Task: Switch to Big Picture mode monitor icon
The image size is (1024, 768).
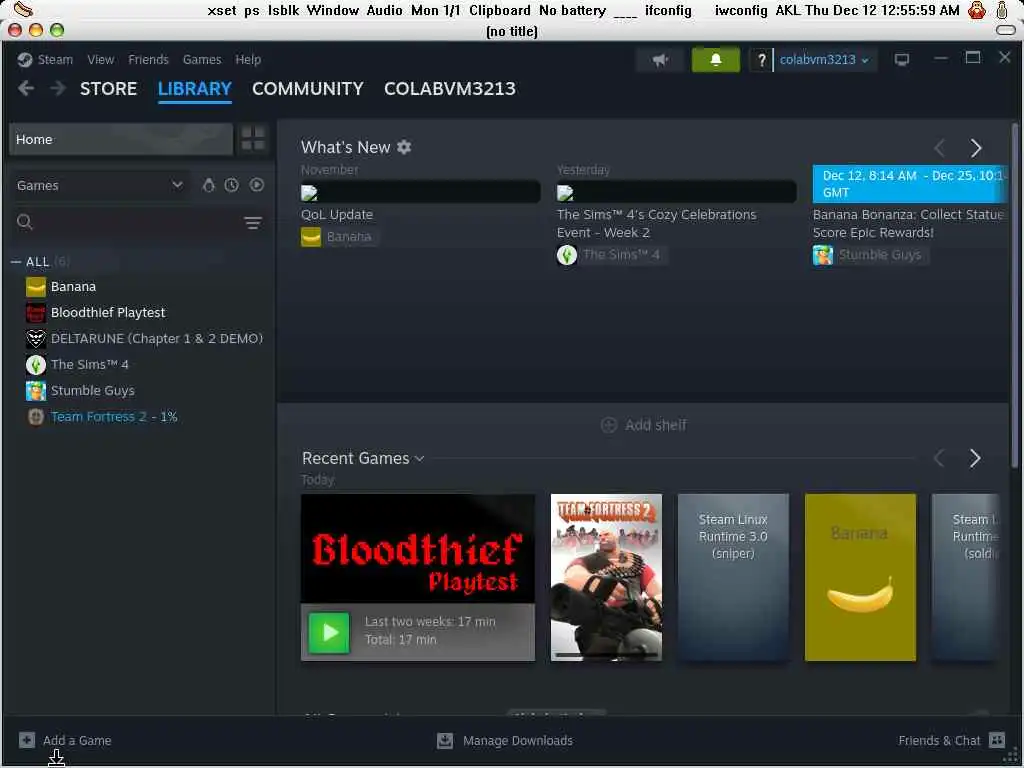Action: click(x=902, y=60)
